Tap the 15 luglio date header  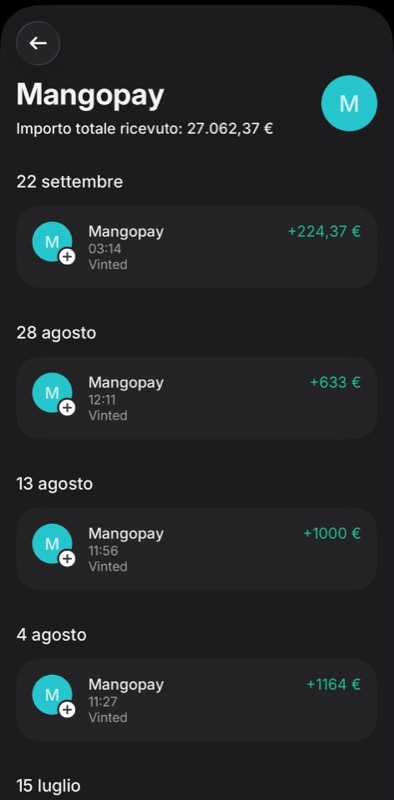[48, 785]
